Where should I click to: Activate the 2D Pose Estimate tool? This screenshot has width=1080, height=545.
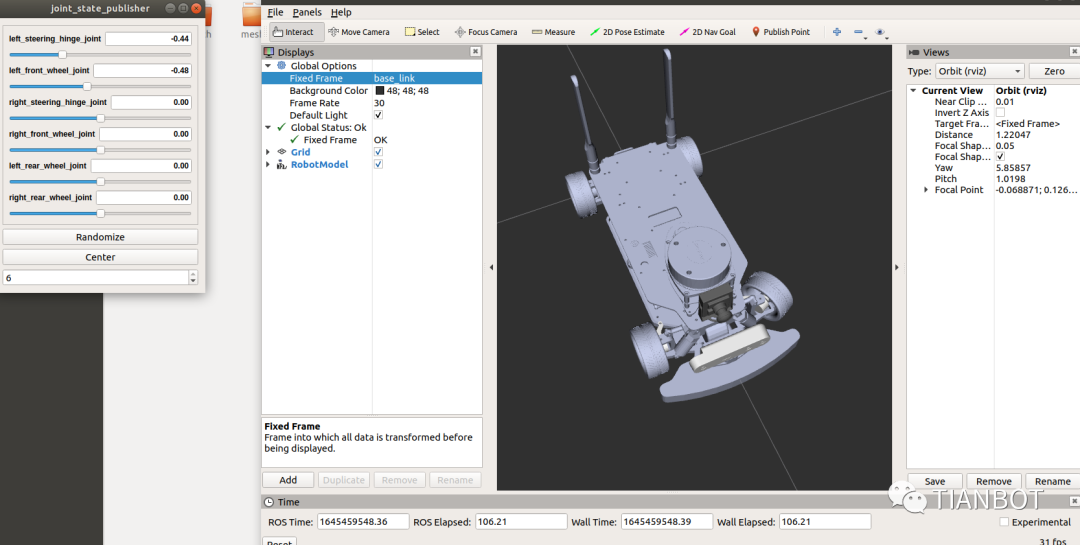627,32
